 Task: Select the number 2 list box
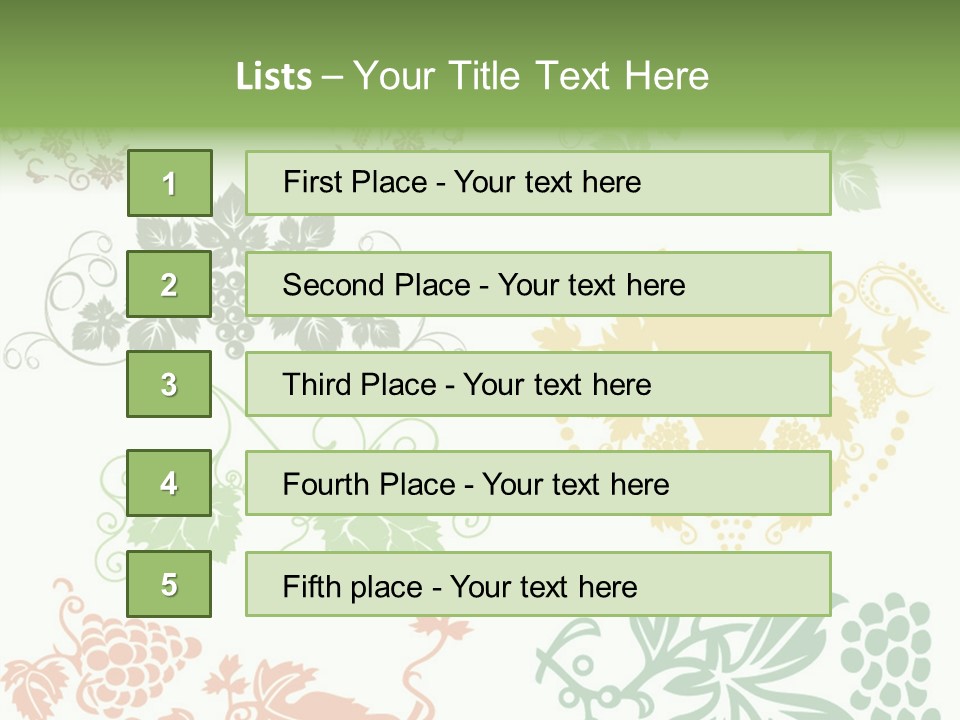click(169, 284)
